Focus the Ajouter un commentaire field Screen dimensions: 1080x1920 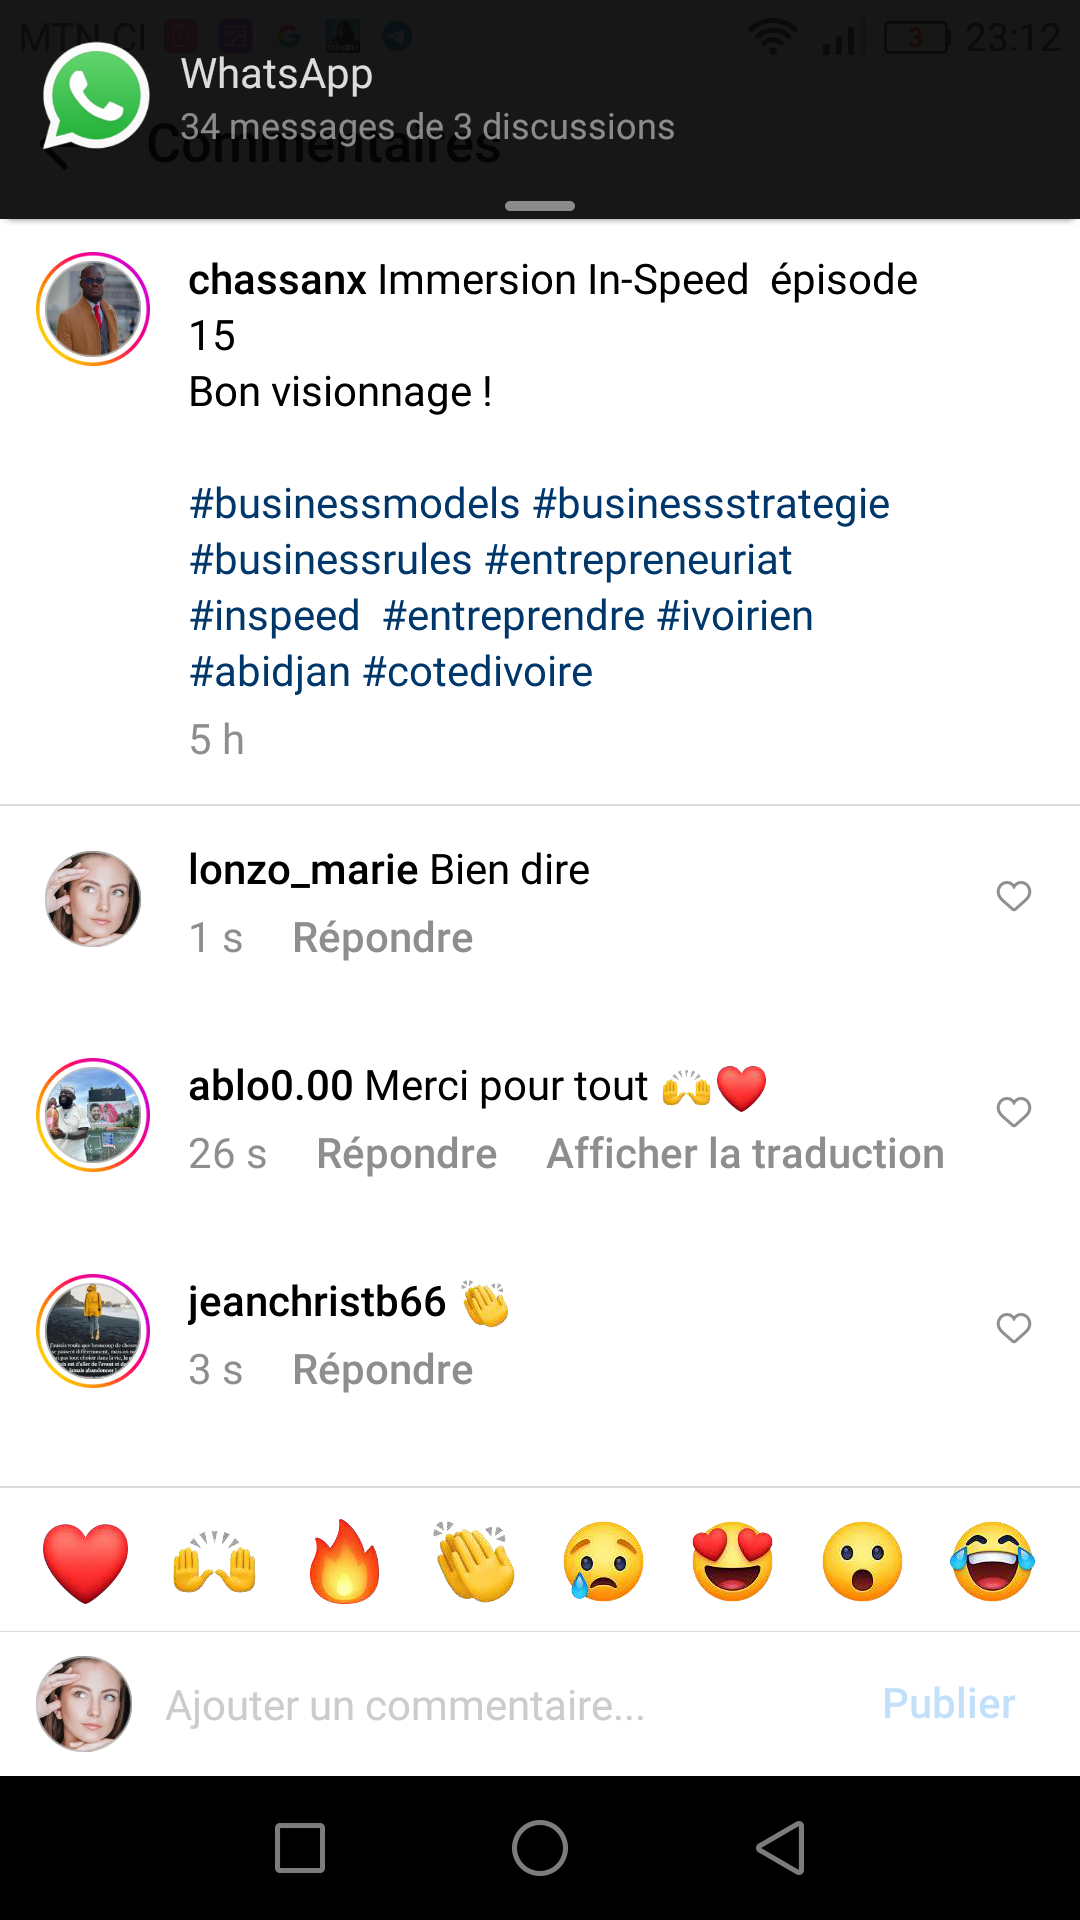click(x=500, y=1705)
